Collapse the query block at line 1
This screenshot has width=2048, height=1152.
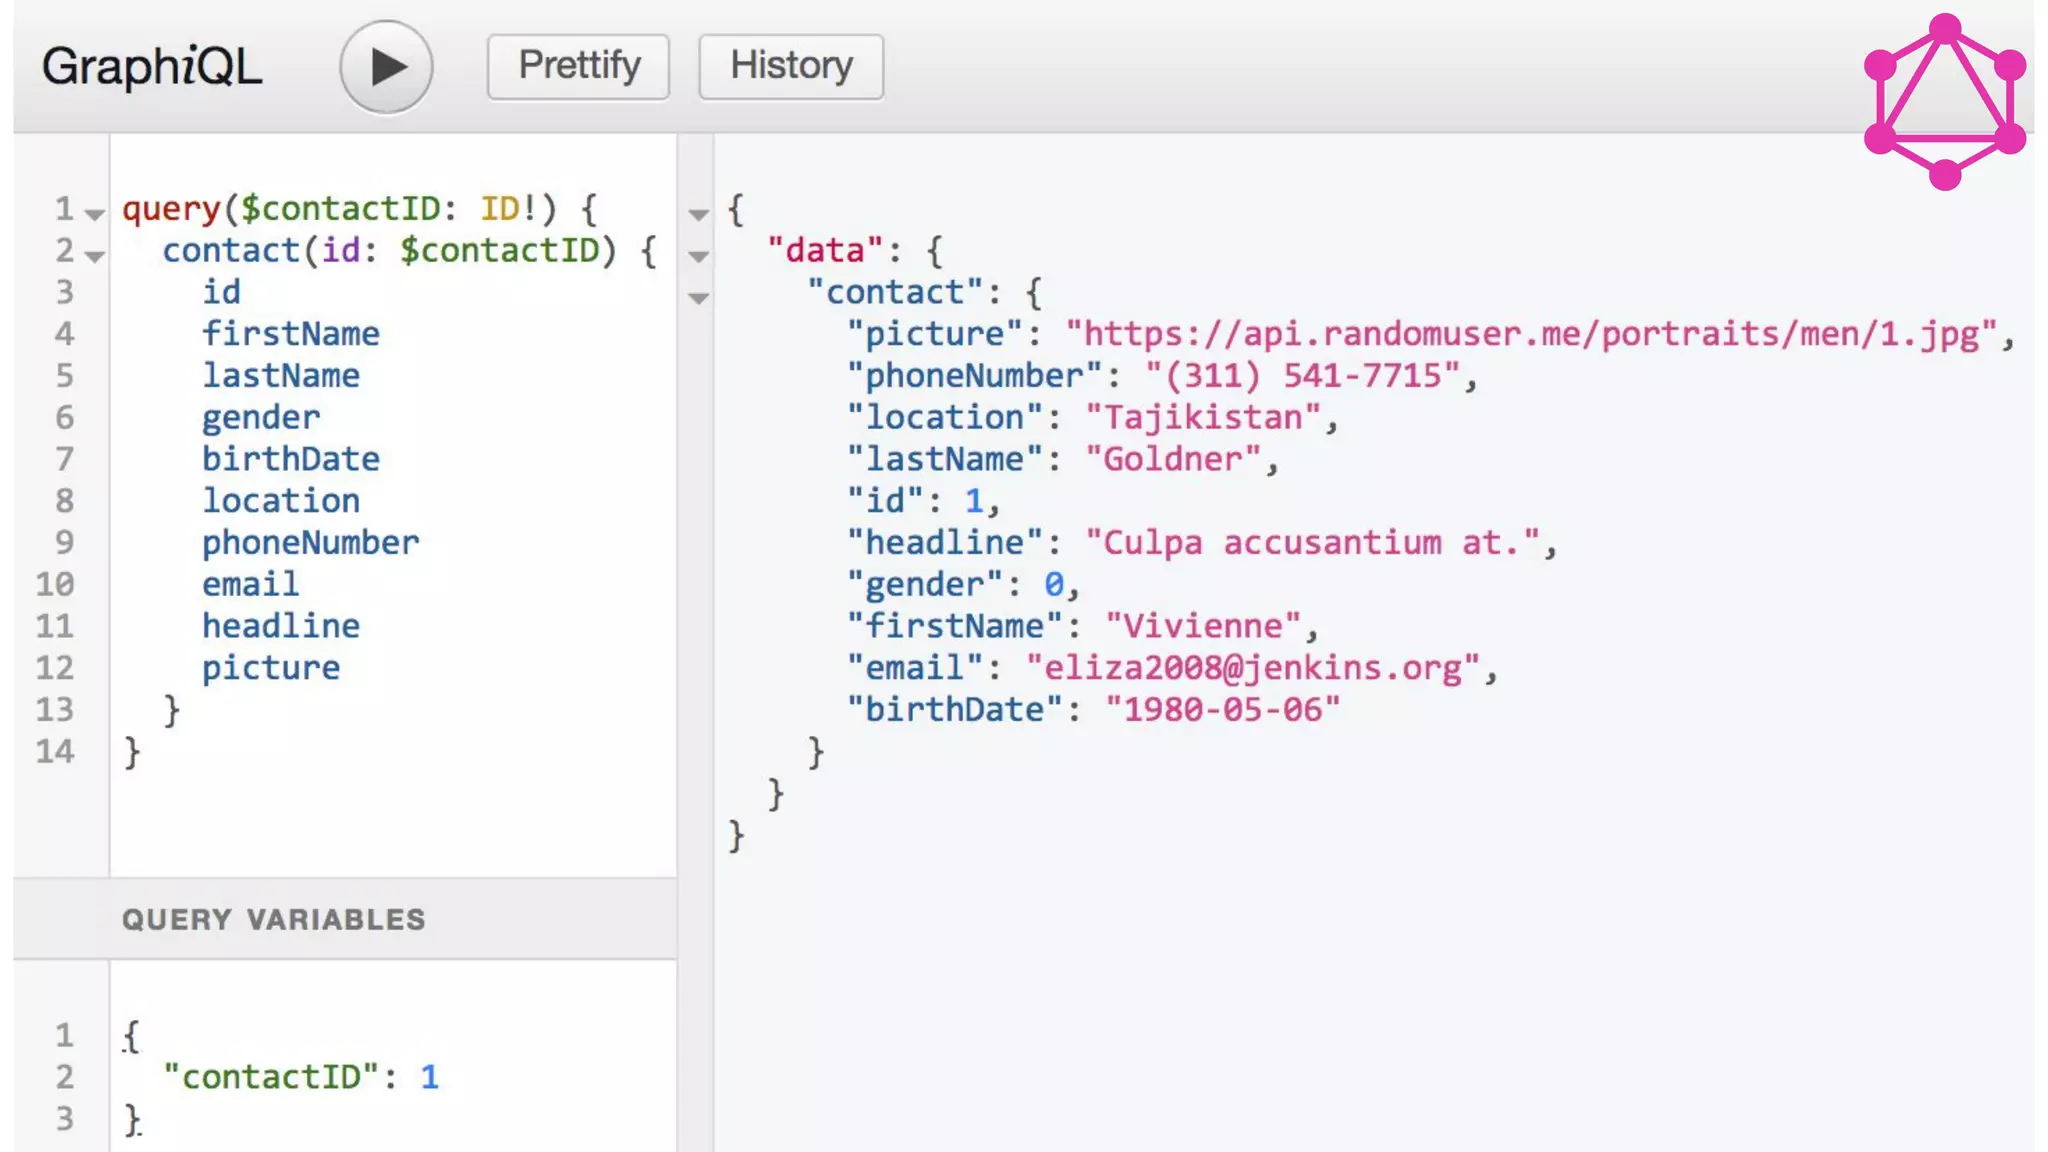pyautogui.click(x=95, y=214)
